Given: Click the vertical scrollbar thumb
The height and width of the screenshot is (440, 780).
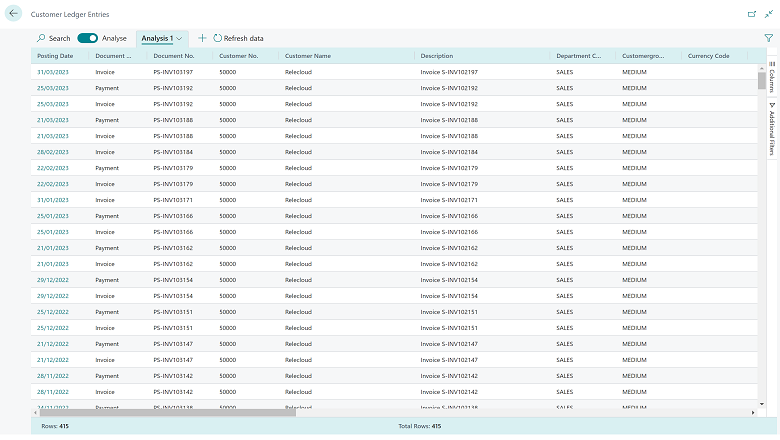Looking at the screenshot, I should point(762,81).
